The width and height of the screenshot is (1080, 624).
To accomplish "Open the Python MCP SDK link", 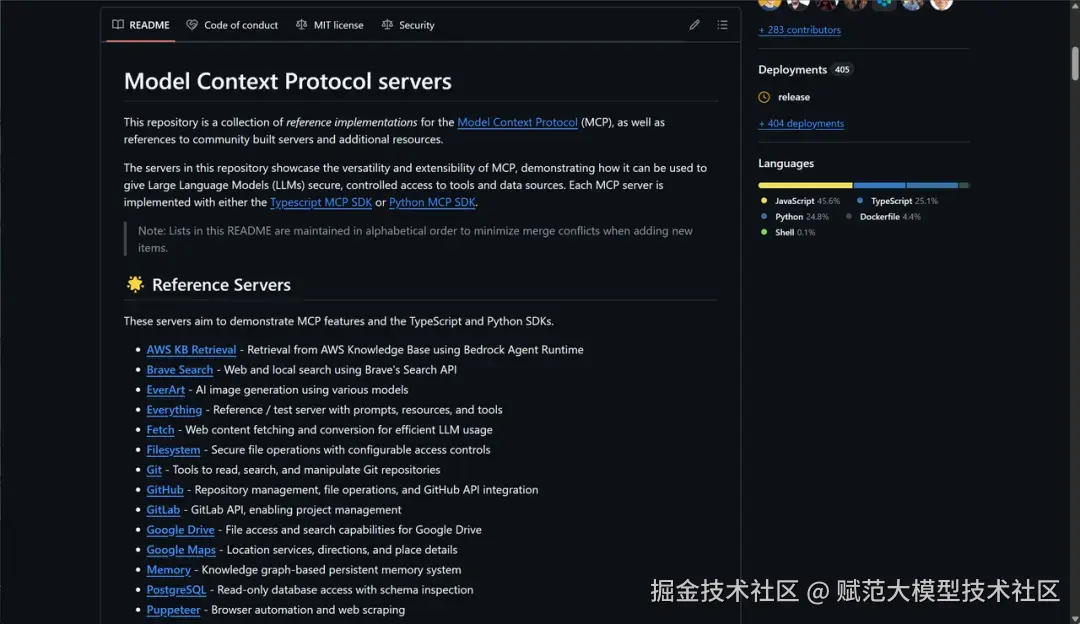I will click(x=432, y=202).
